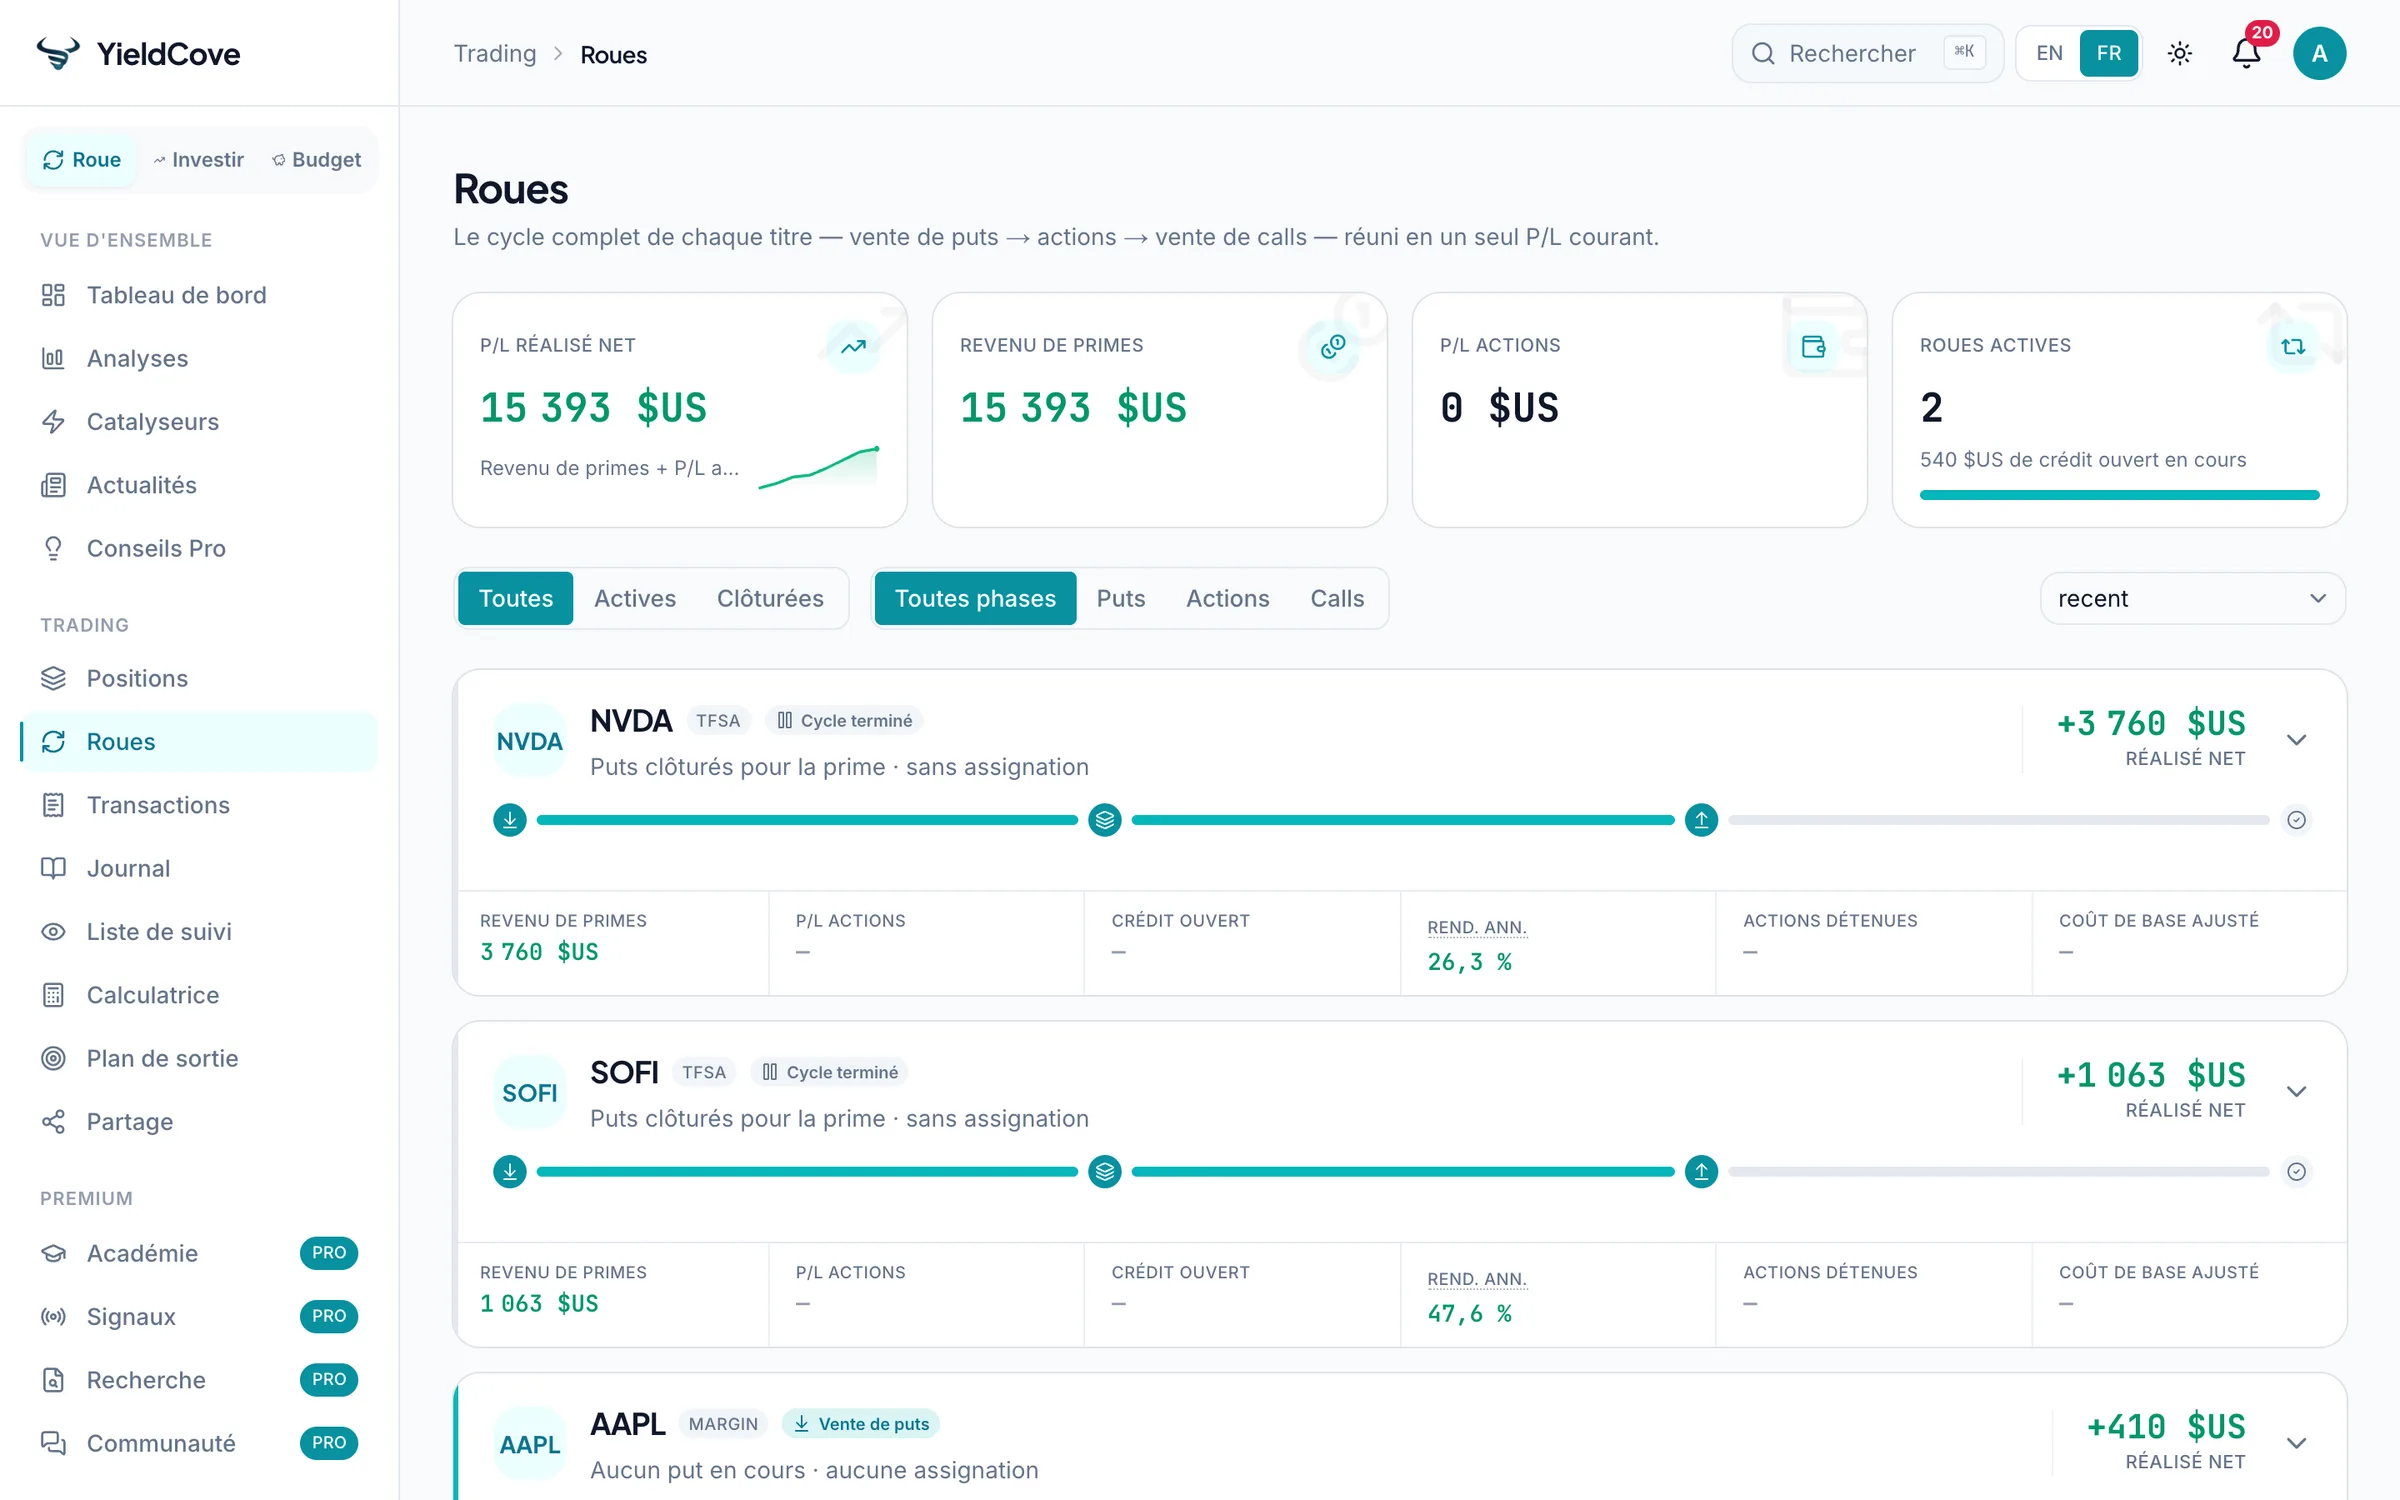This screenshot has width=2400, height=1500.
Task: Go to Catalyseurs lightning section
Action: [x=199, y=421]
